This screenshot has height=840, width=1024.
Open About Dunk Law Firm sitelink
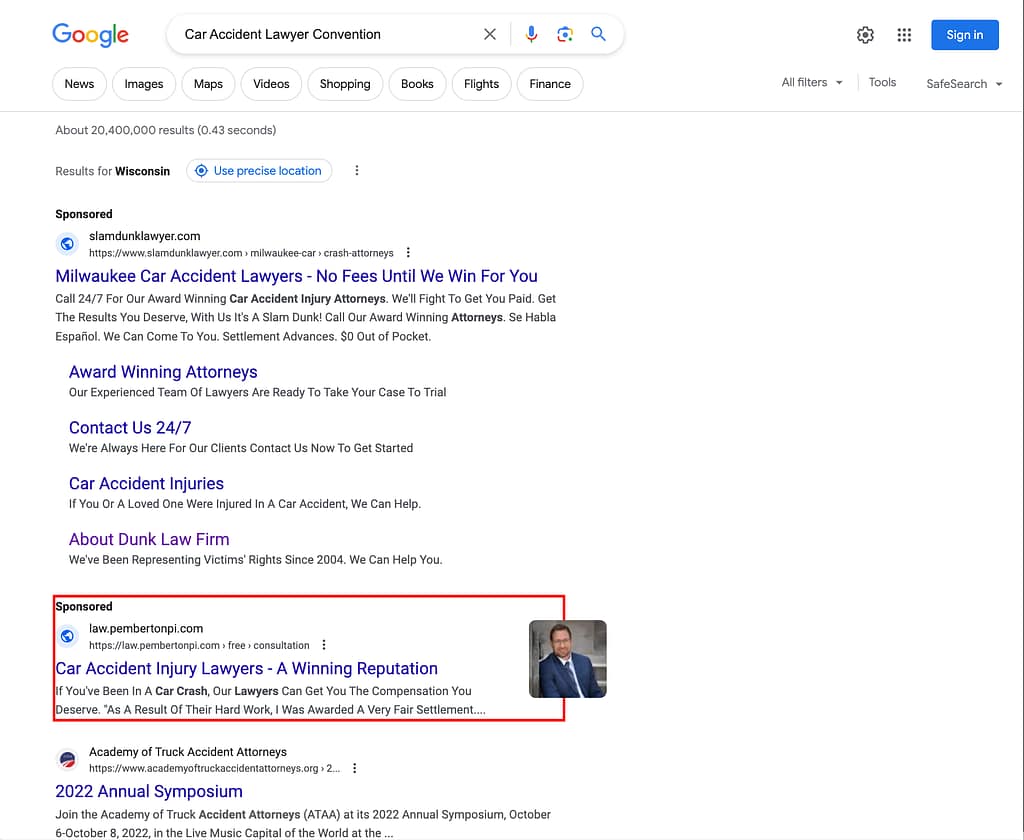(x=149, y=539)
